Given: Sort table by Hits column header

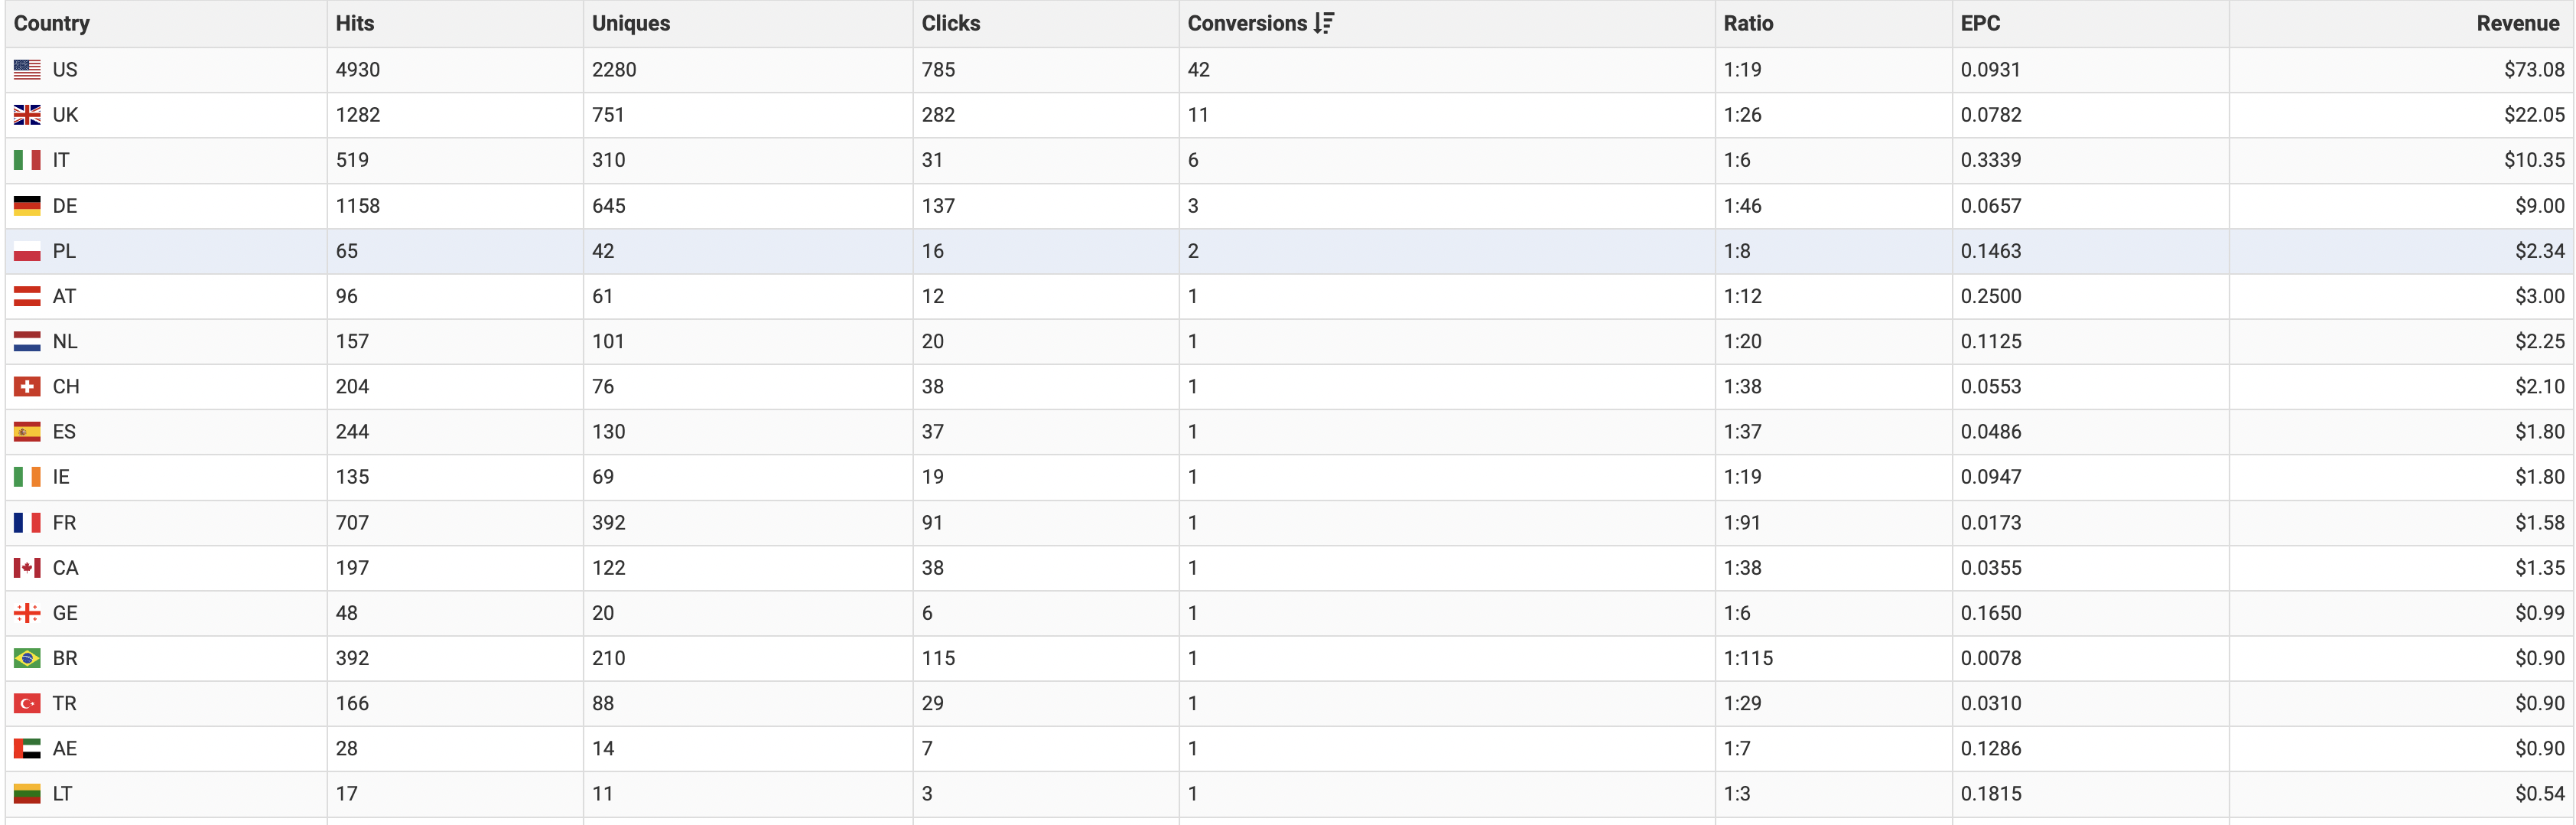Looking at the screenshot, I should (x=354, y=23).
